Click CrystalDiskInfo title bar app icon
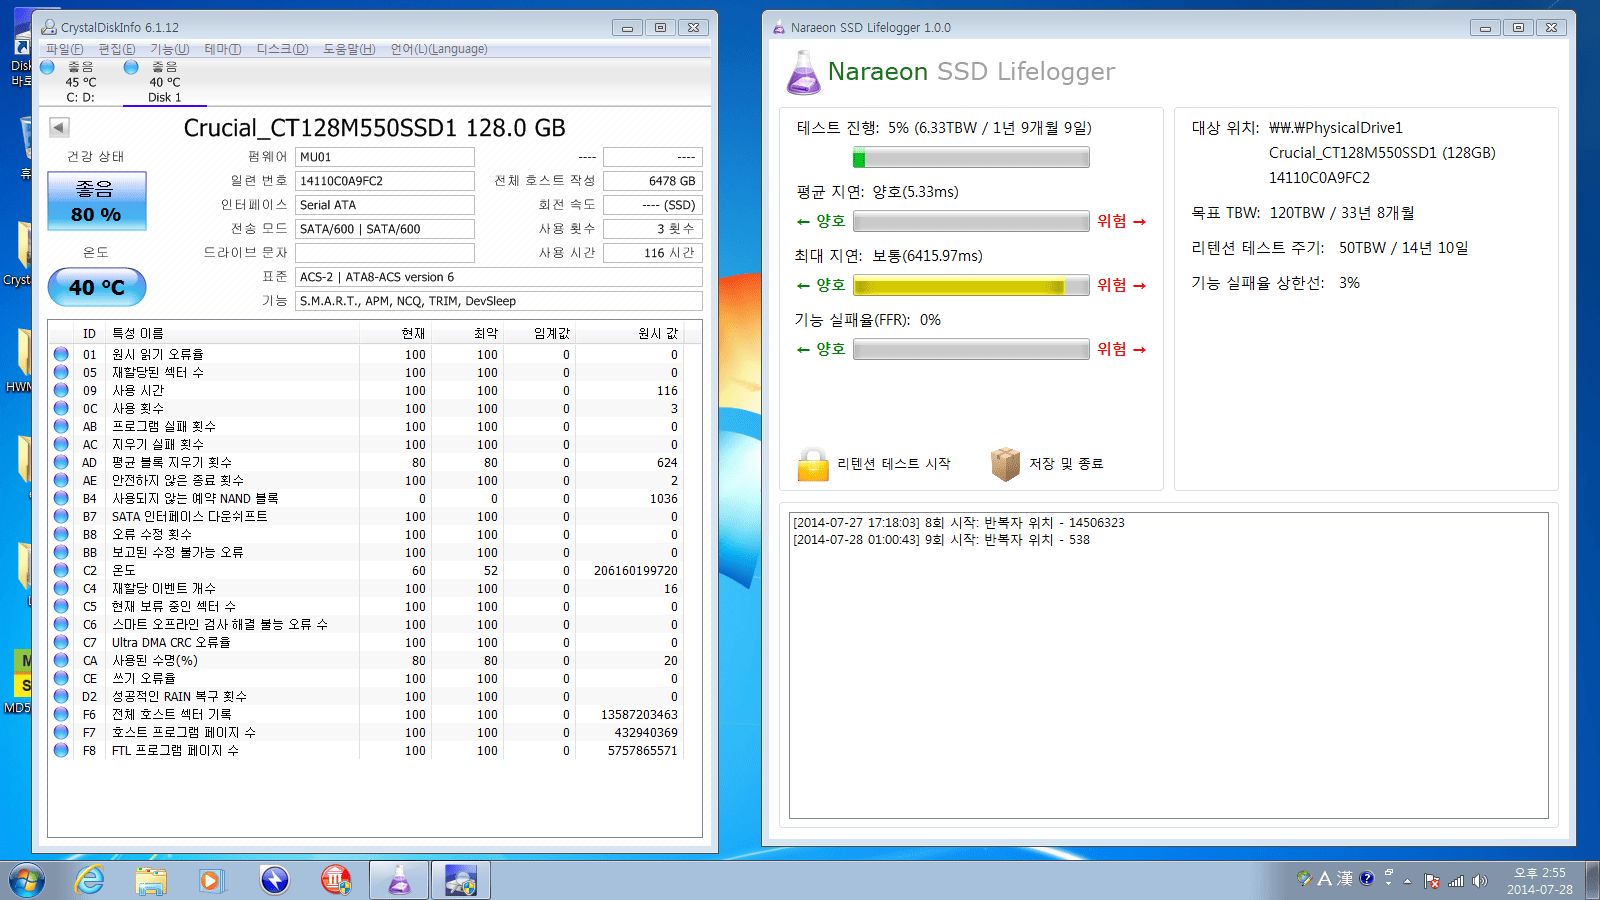Viewport: 1600px width, 900px height. coord(49,27)
